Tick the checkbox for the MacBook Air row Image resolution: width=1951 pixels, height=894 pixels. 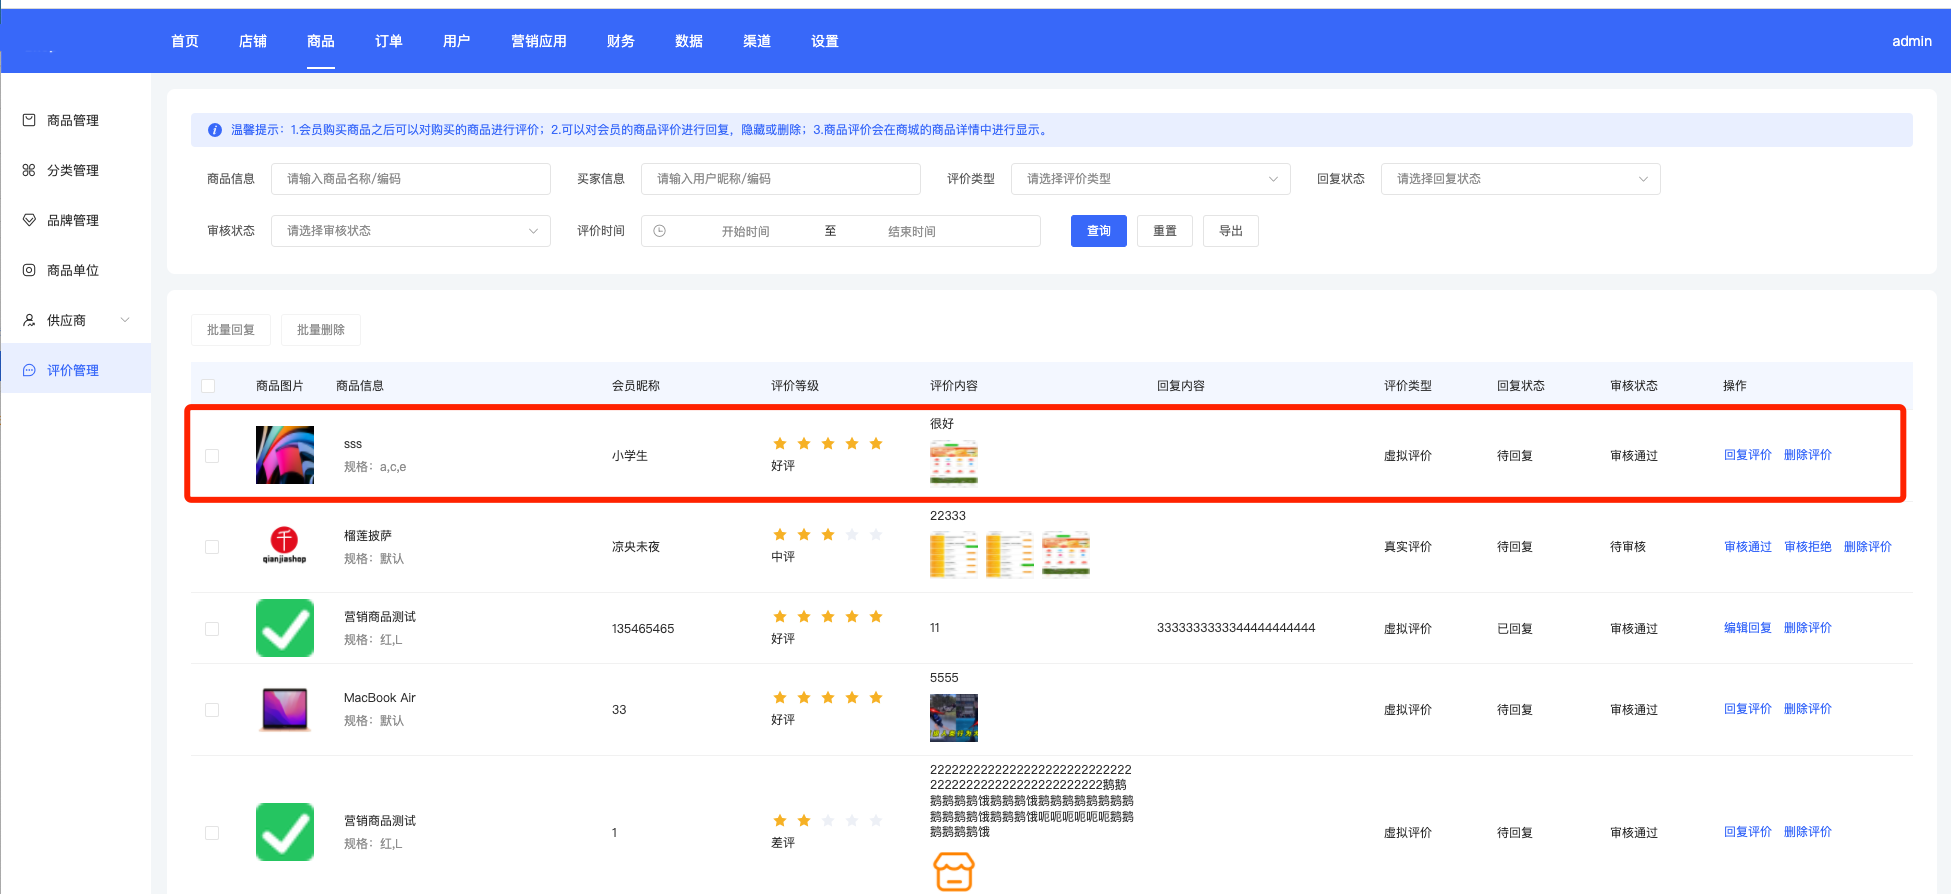click(212, 710)
